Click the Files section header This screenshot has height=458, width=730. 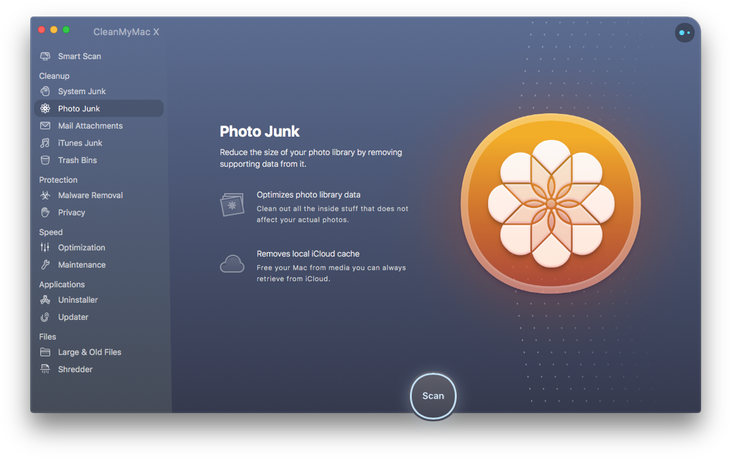[47, 337]
